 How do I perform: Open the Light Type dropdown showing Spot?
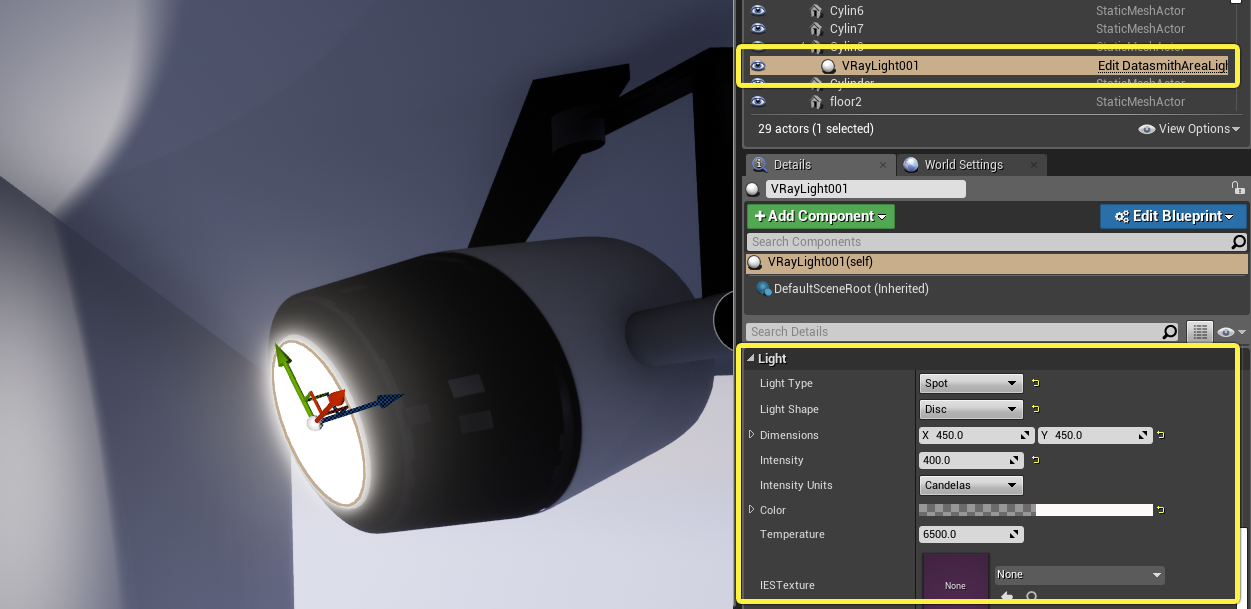(x=971, y=383)
